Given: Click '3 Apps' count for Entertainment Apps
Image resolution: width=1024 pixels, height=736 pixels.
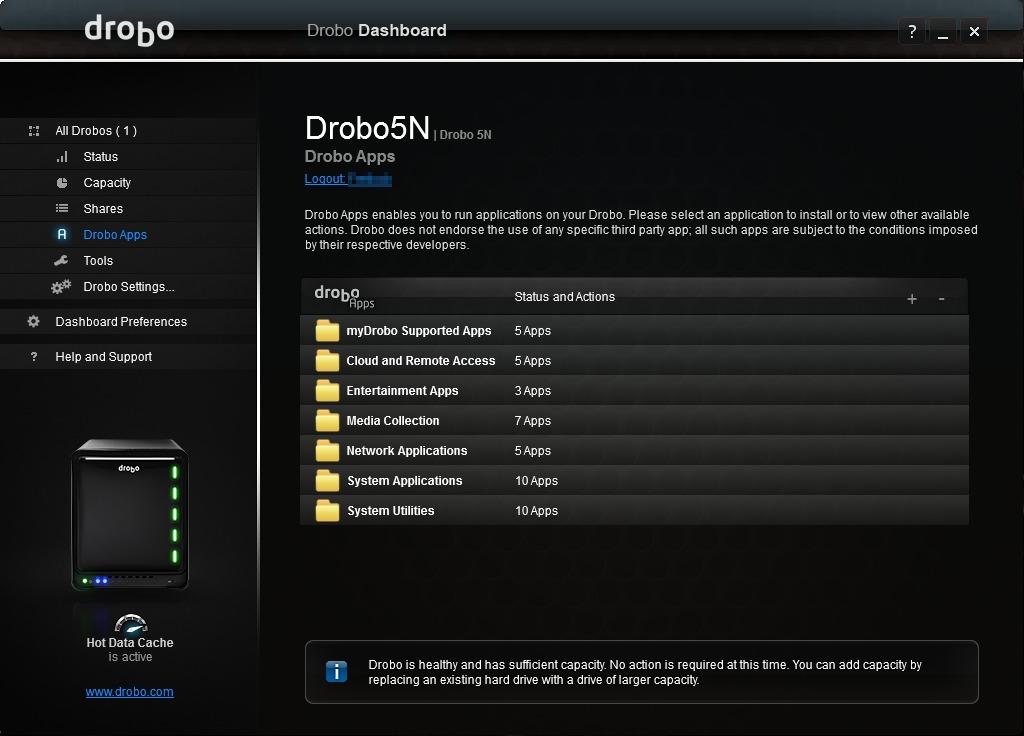Looking at the screenshot, I should coord(532,391).
